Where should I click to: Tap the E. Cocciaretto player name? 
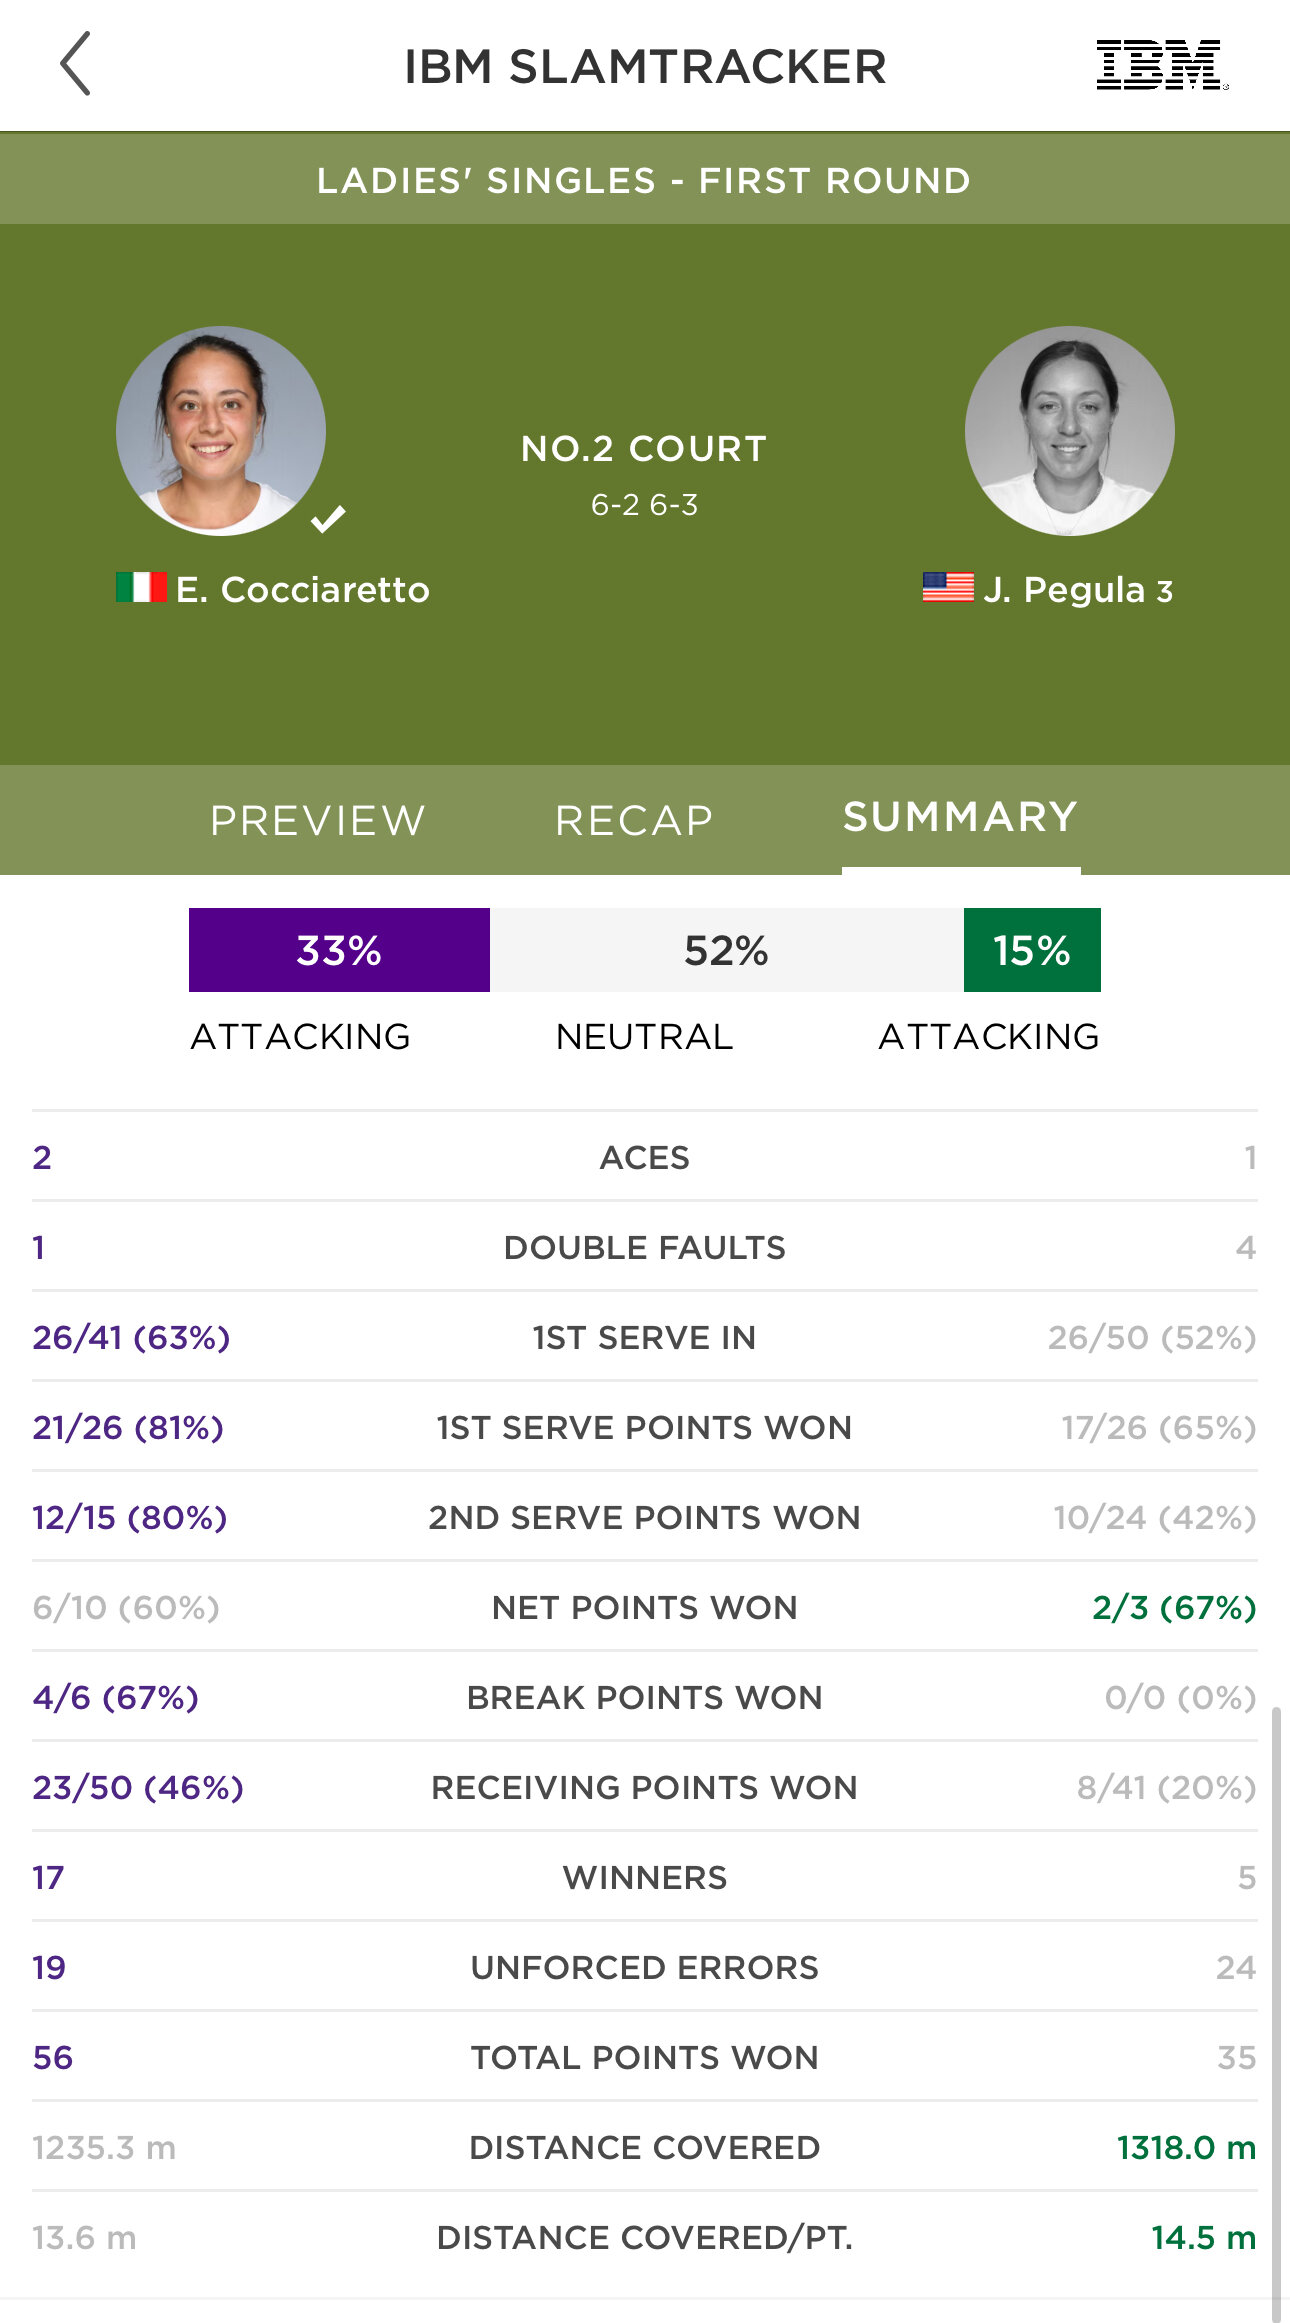tap(303, 590)
